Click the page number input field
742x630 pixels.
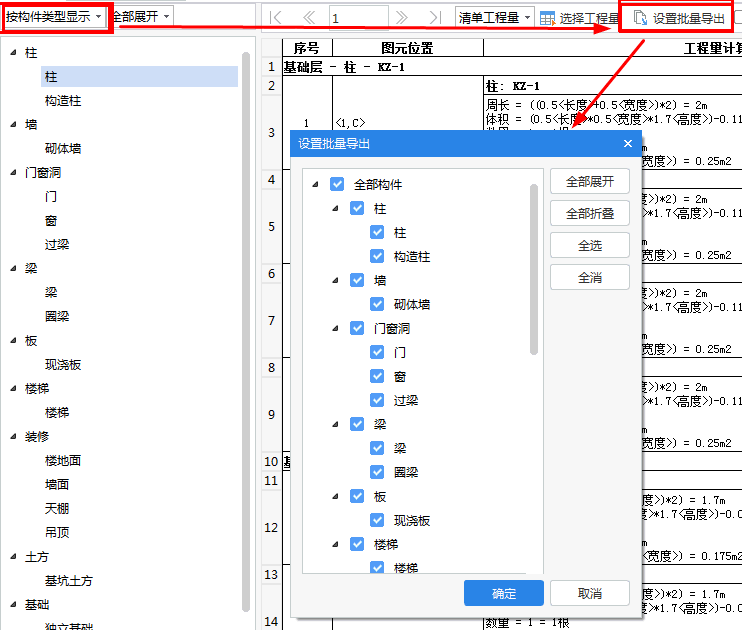[357, 18]
